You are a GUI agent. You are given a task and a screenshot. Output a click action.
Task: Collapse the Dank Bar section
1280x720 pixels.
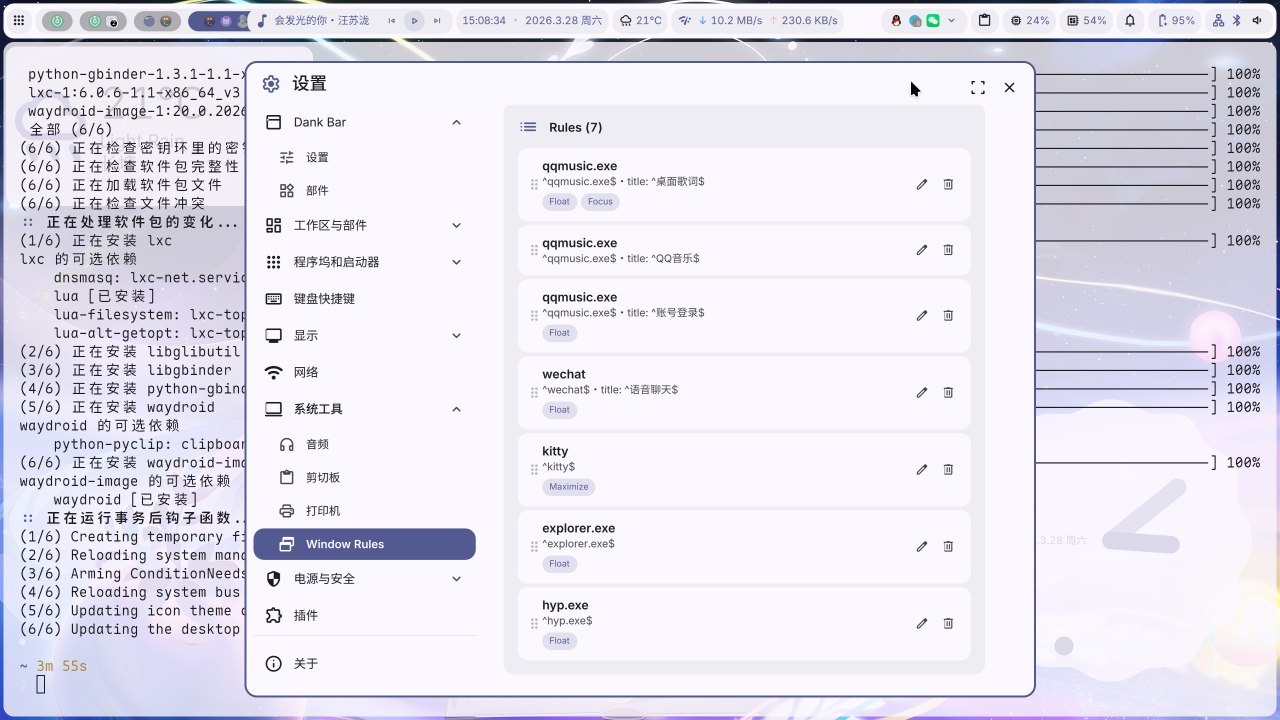[x=456, y=122]
